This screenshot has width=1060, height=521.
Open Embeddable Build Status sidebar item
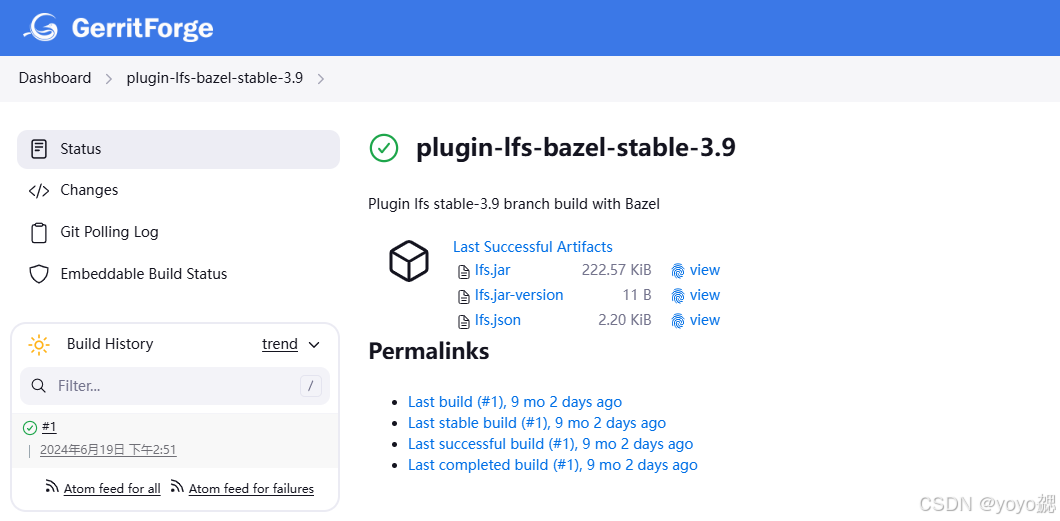[x=178, y=274]
